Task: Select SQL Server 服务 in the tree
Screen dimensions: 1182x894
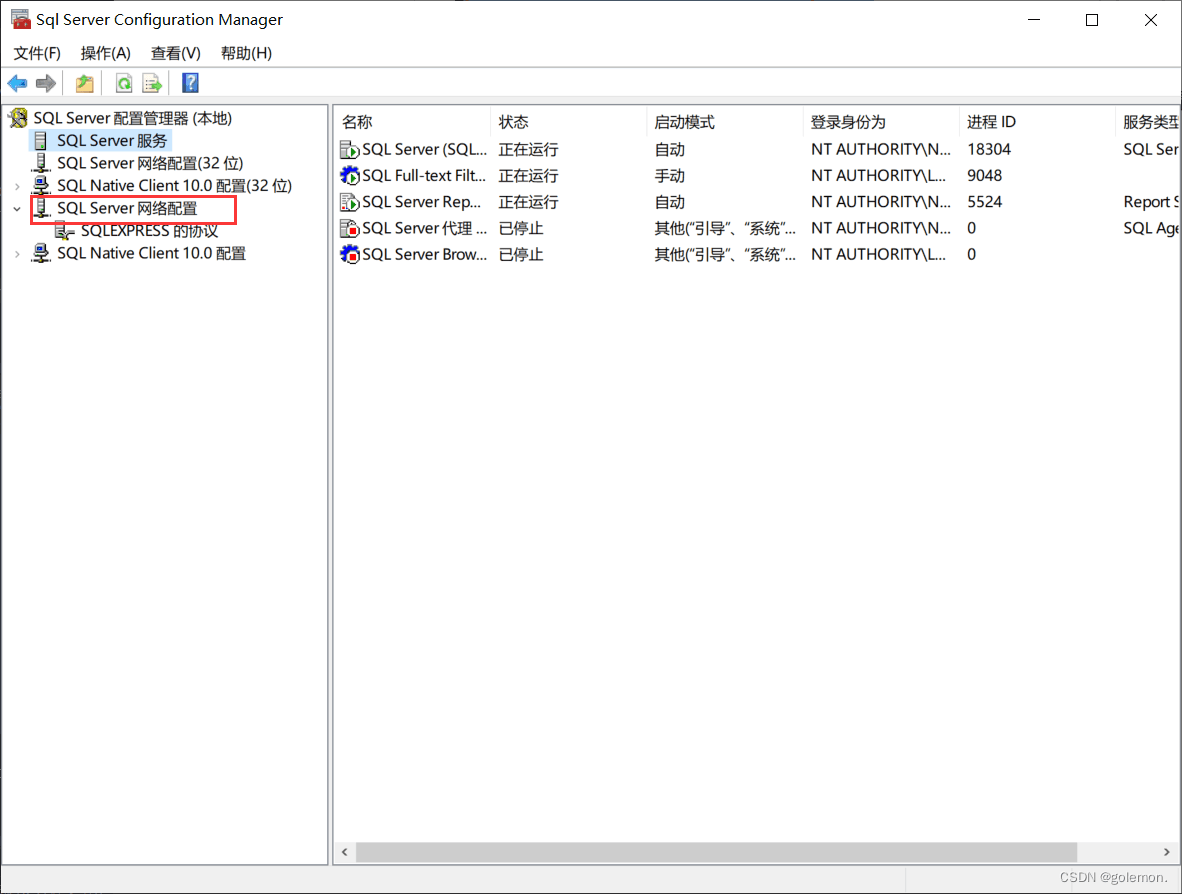Action: pyautogui.click(x=112, y=141)
